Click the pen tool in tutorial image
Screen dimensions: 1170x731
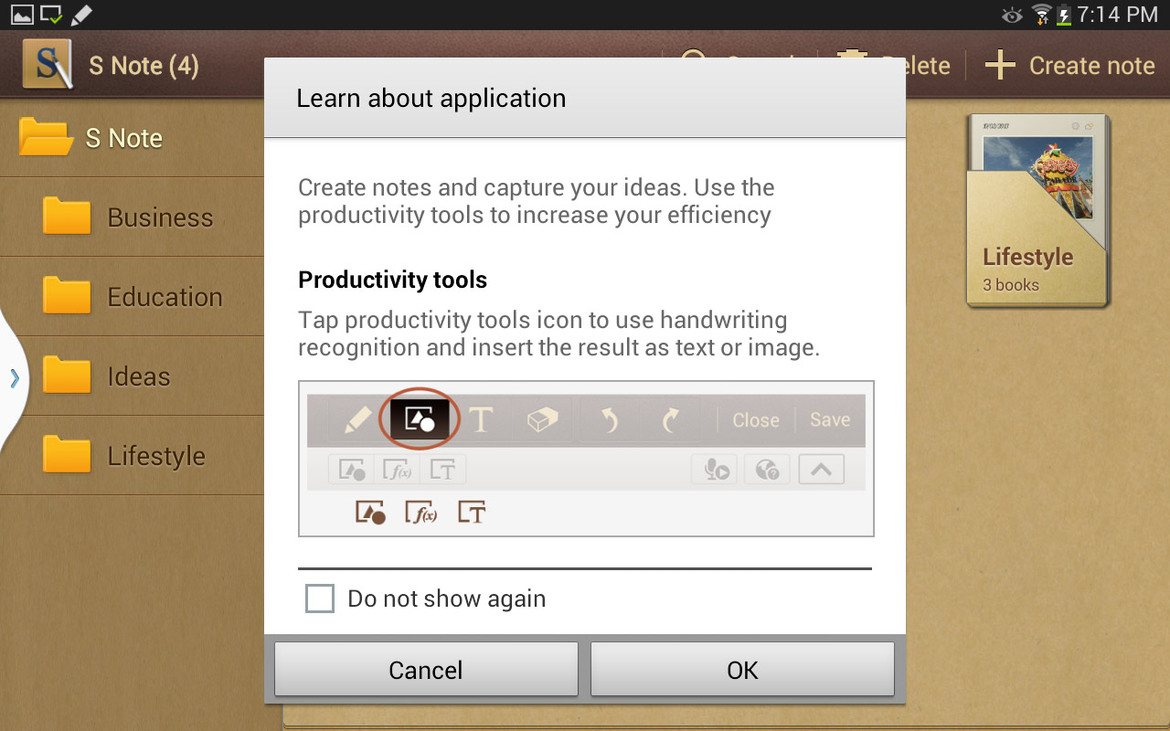tap(358, 419)
